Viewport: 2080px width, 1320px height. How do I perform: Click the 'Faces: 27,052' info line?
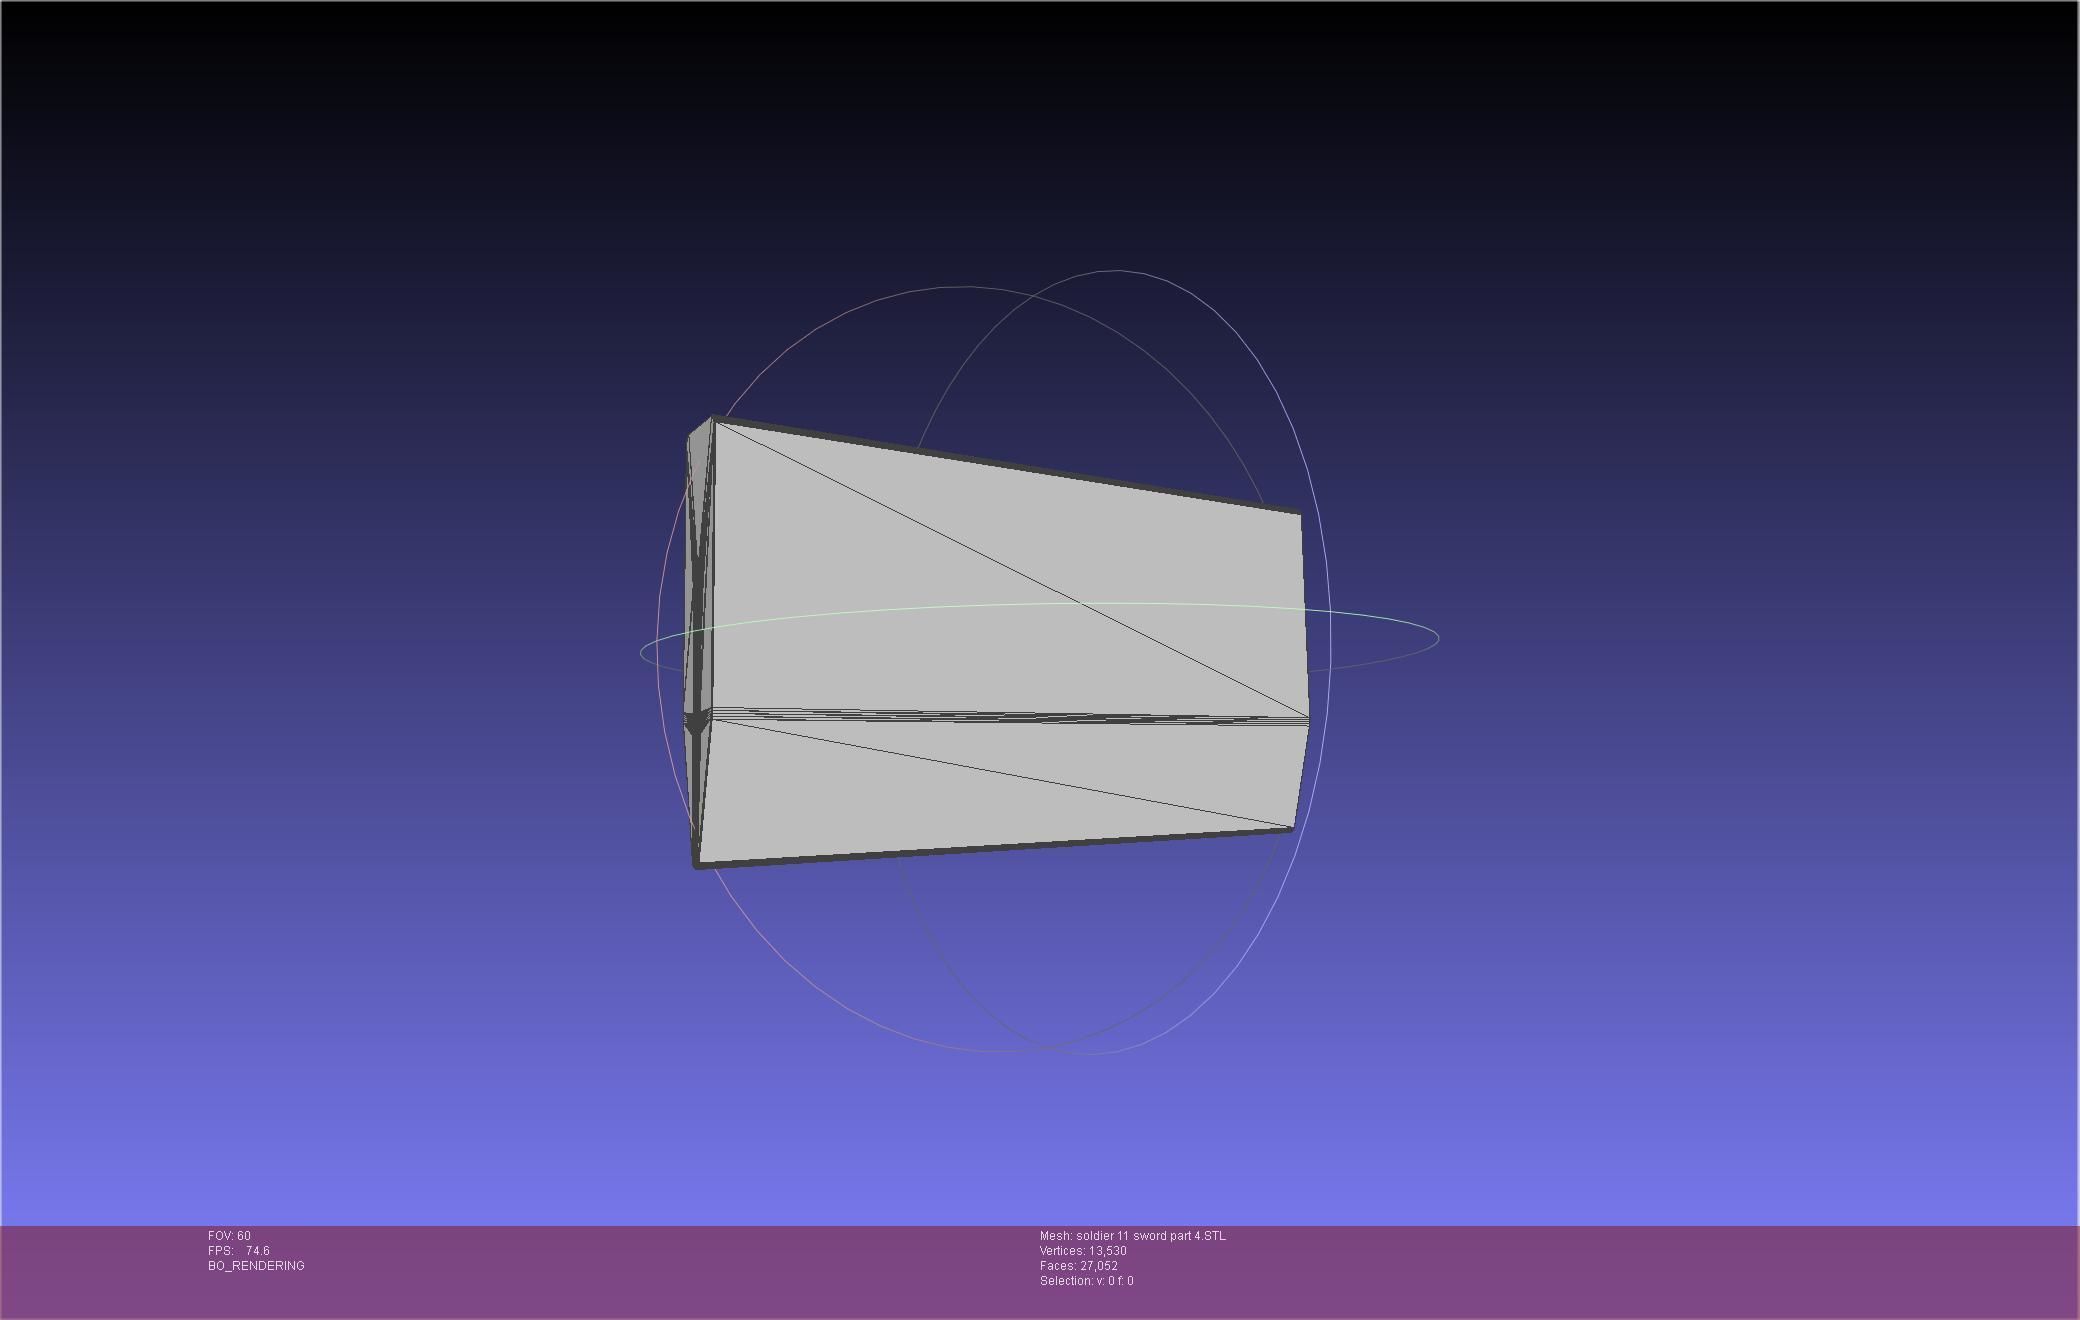tap(1079, 1266)
